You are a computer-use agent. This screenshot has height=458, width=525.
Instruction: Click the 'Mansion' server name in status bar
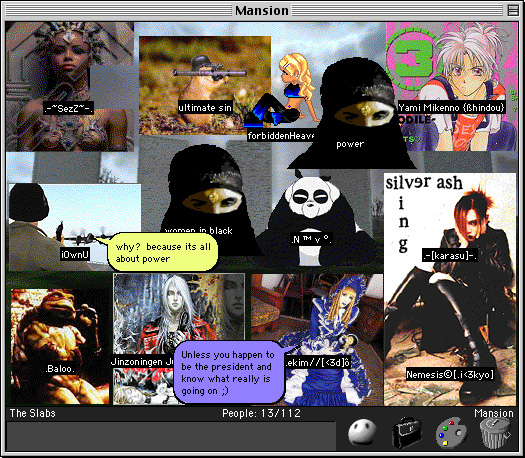(494, 413)
